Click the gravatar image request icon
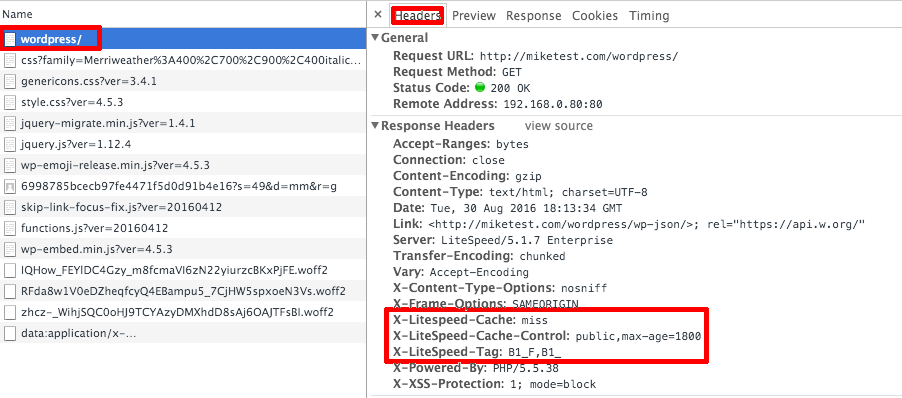902x398 pixels. [10, 186]
